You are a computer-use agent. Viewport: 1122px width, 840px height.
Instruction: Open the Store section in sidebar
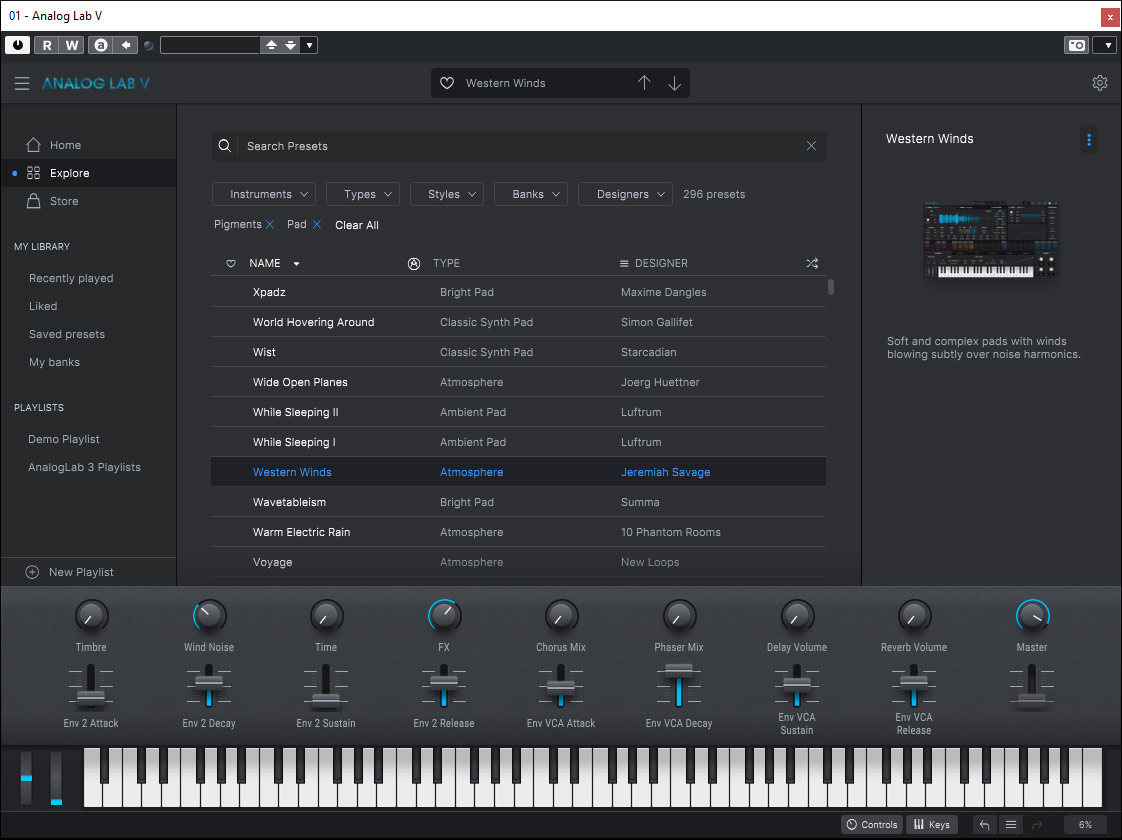pyautogui.click(x=64, y=201)
